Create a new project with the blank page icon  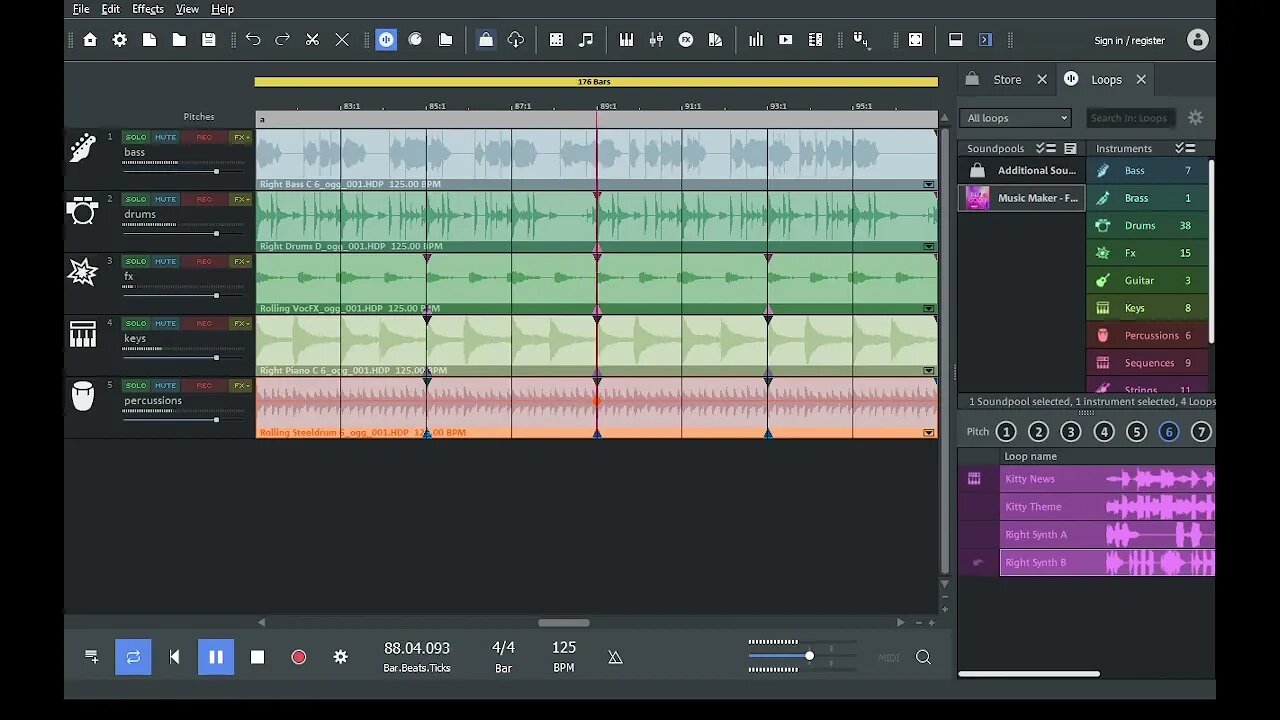(x=149, y=40)
